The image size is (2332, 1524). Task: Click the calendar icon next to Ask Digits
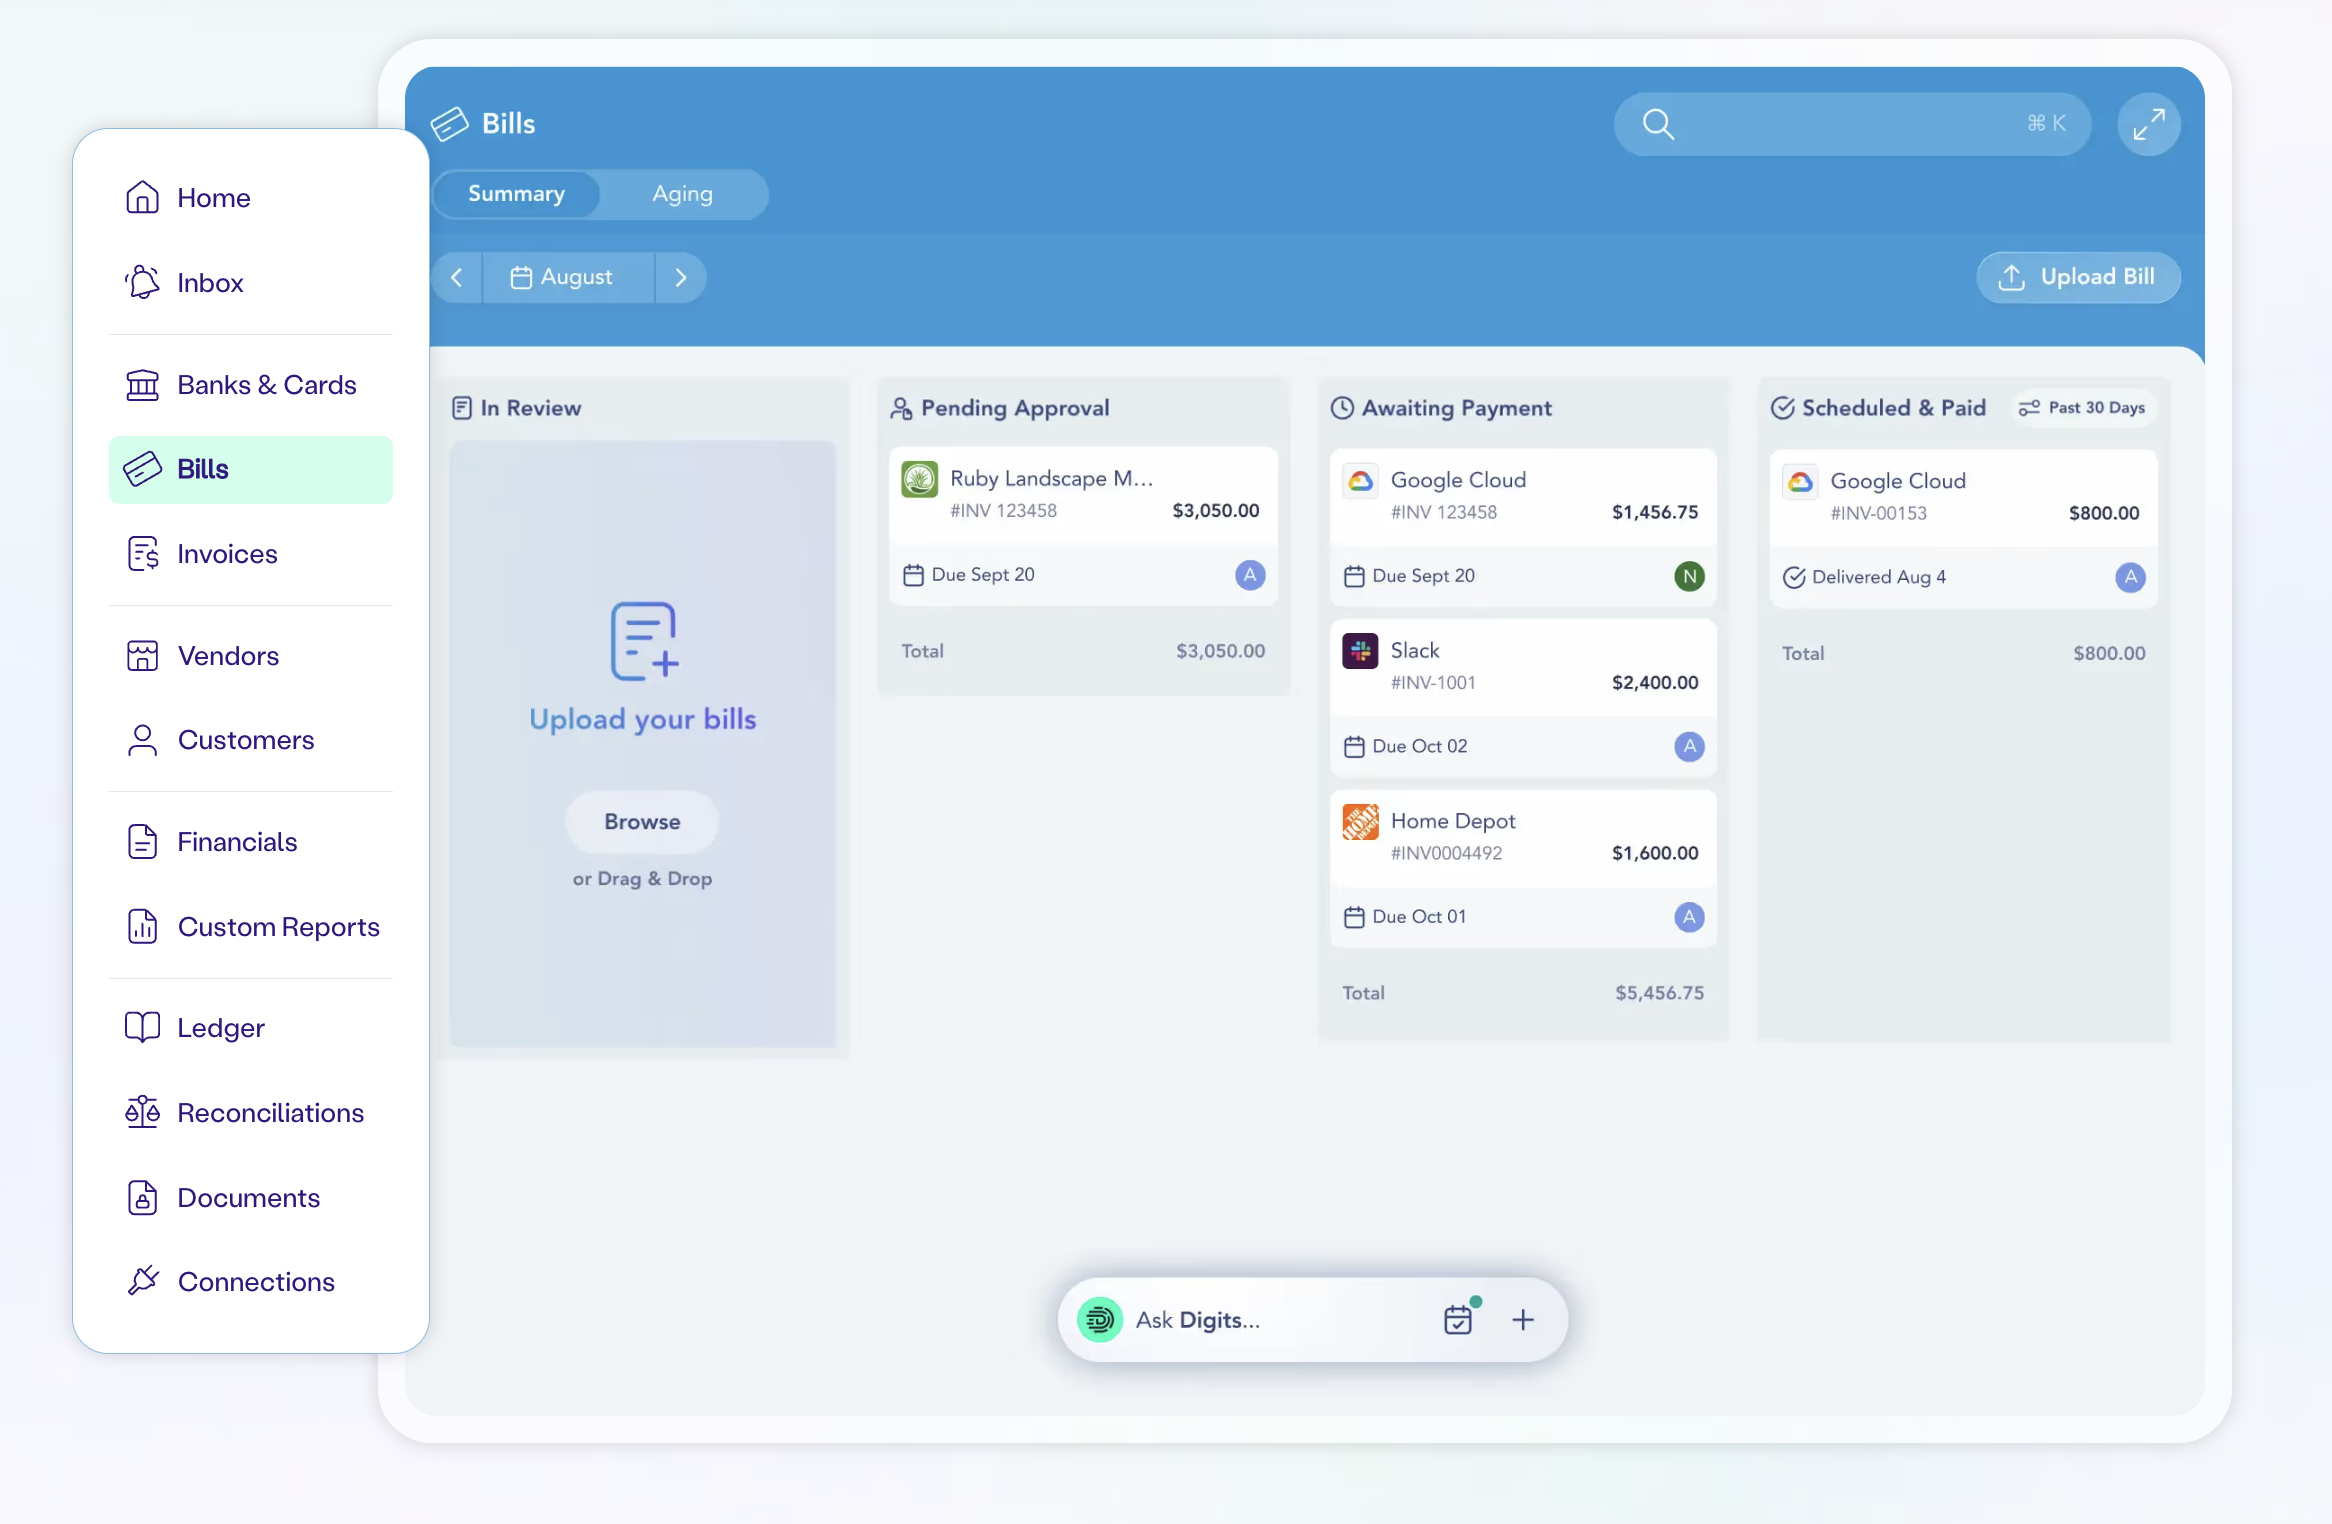click(1458, 1319)
